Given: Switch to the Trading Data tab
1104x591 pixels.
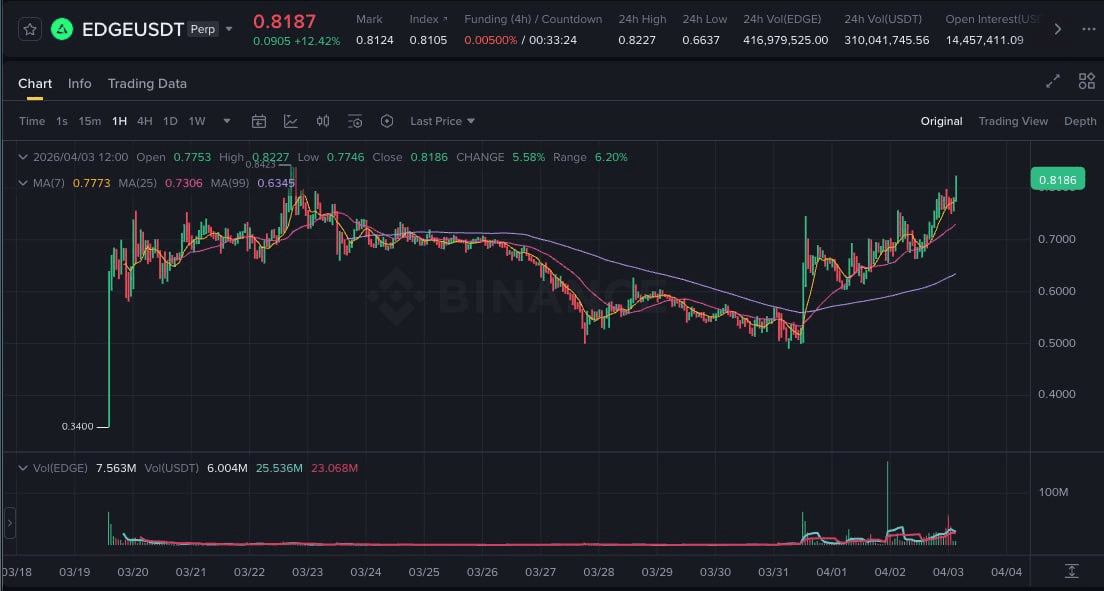Looking at the screenshot, I should coord(147,83).
